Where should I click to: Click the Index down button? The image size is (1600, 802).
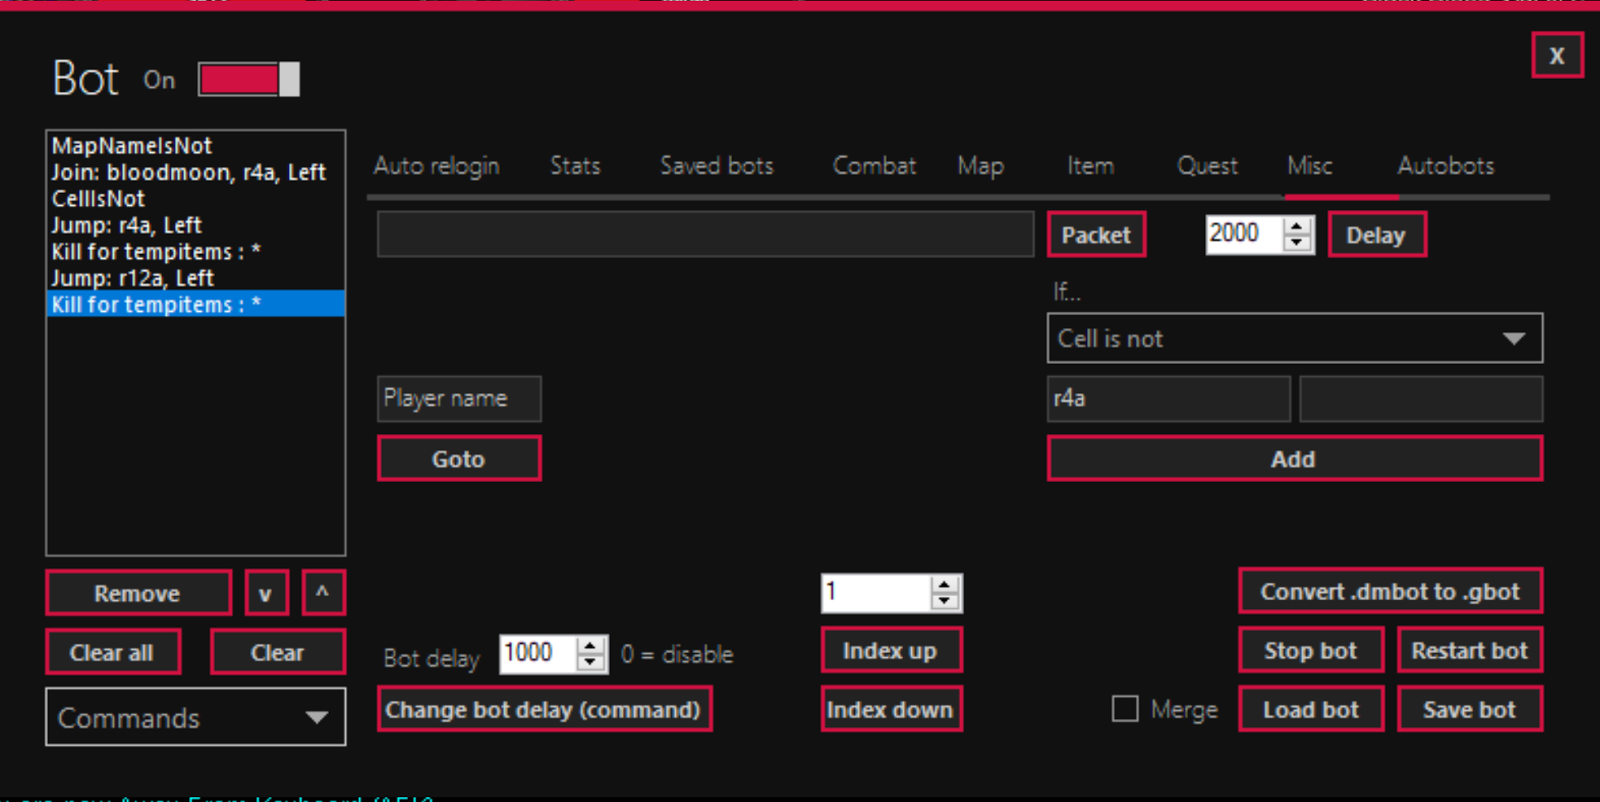[x=890, y=709]
